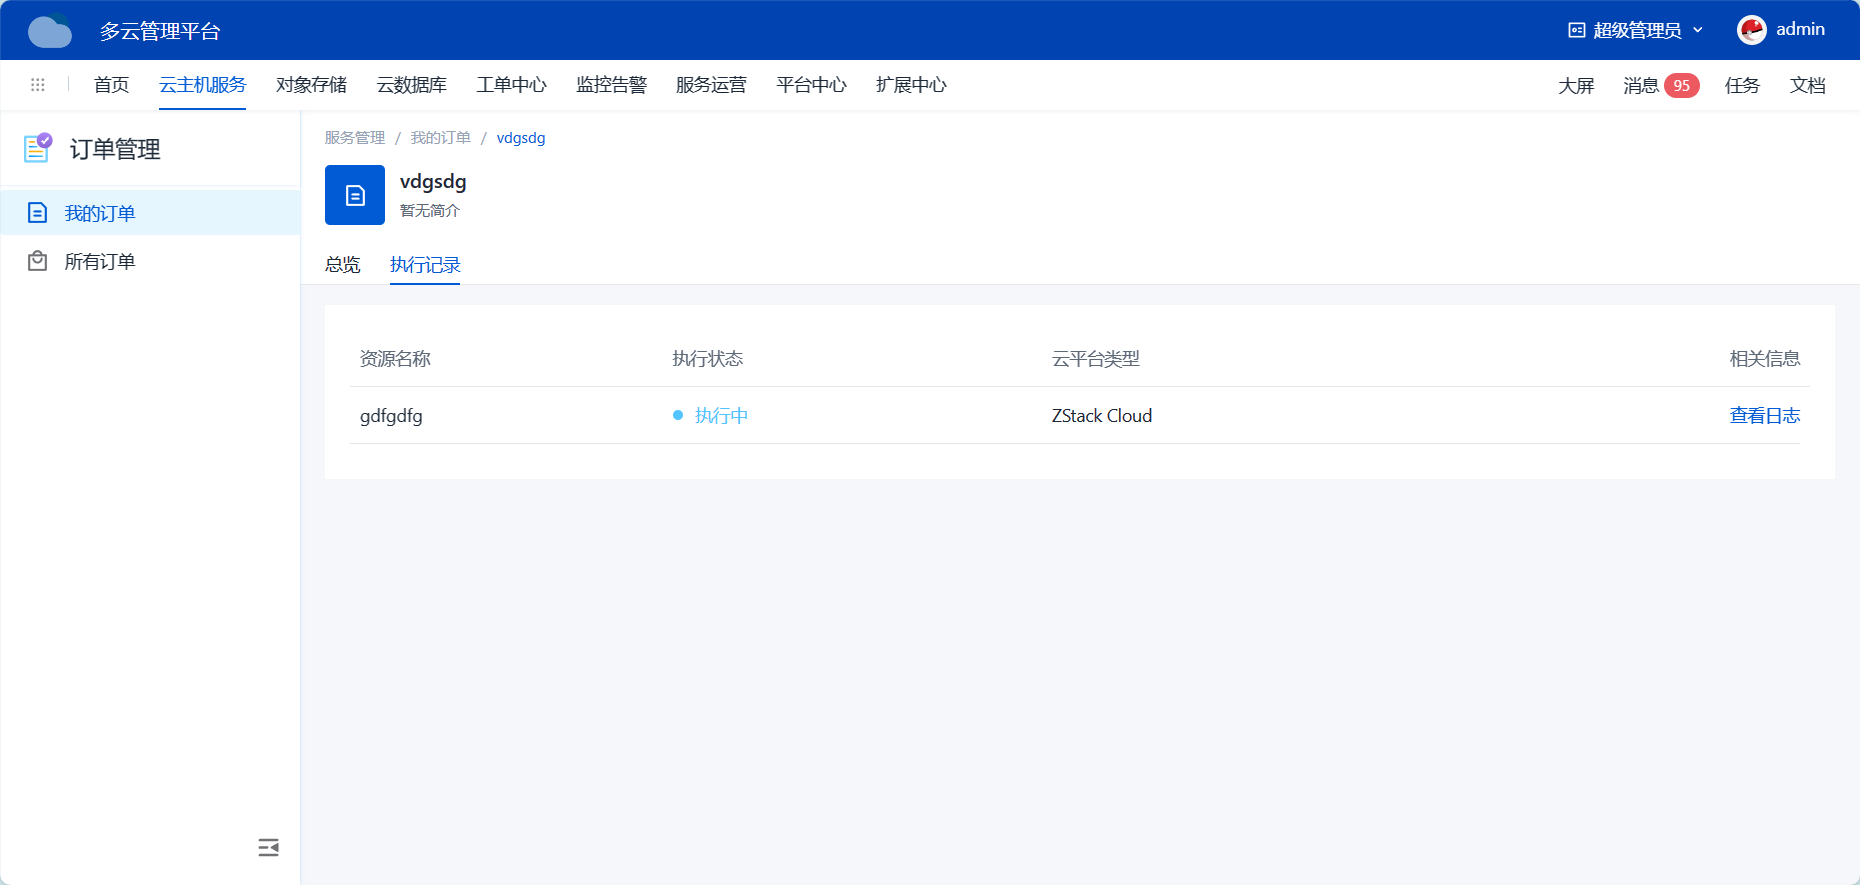Click the cloud platform logo icon
Screen dimensions: 1860x885
50,30
